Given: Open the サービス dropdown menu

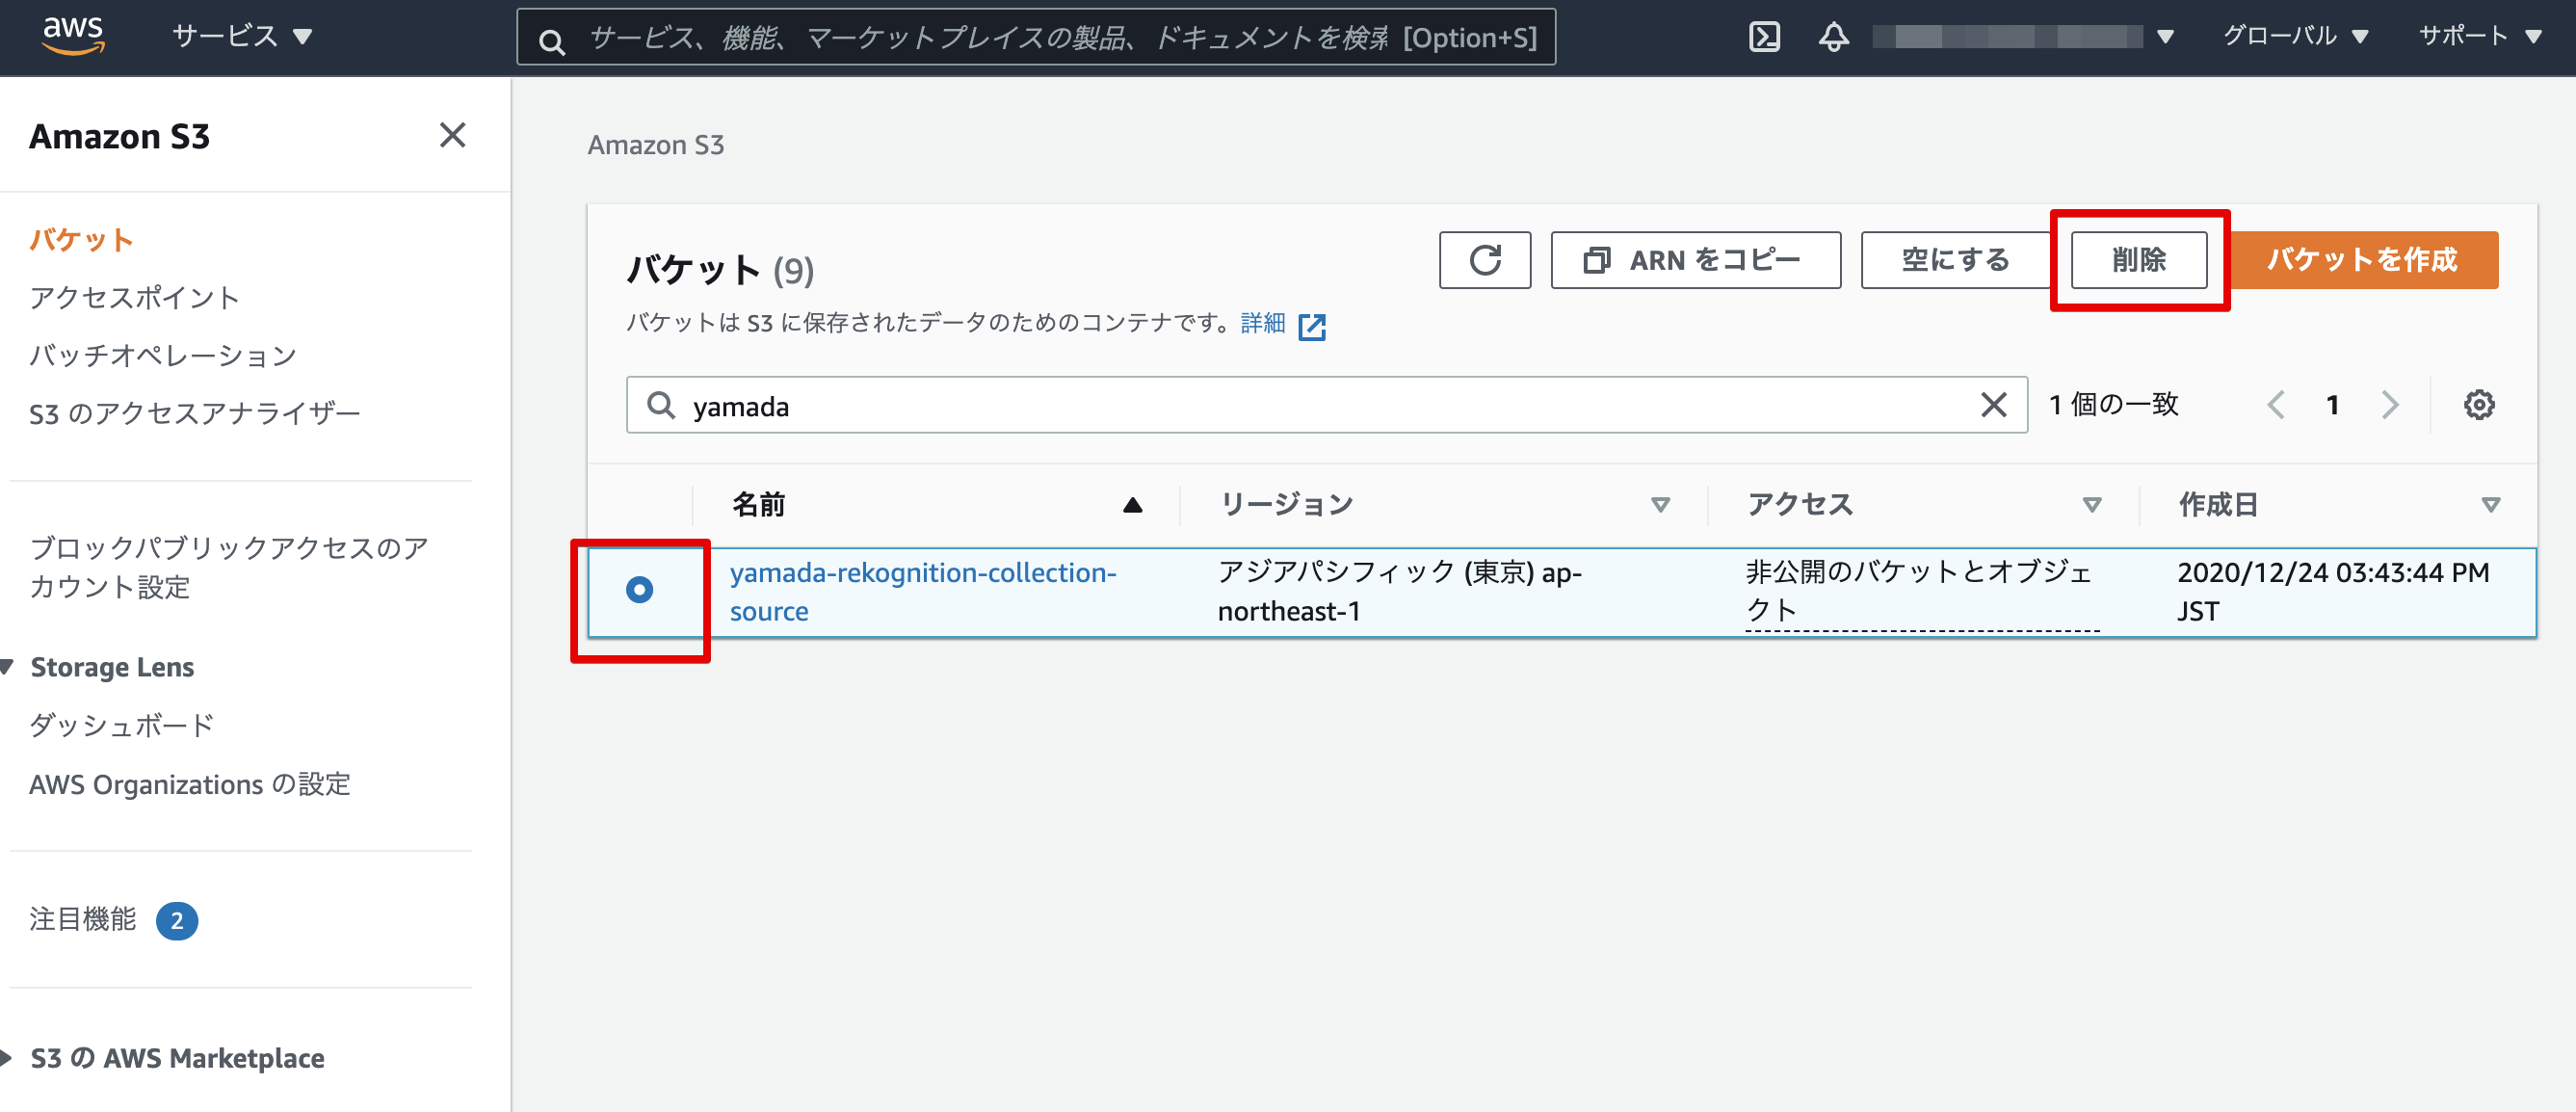Looking at the screenshot, I should [242, 37].
